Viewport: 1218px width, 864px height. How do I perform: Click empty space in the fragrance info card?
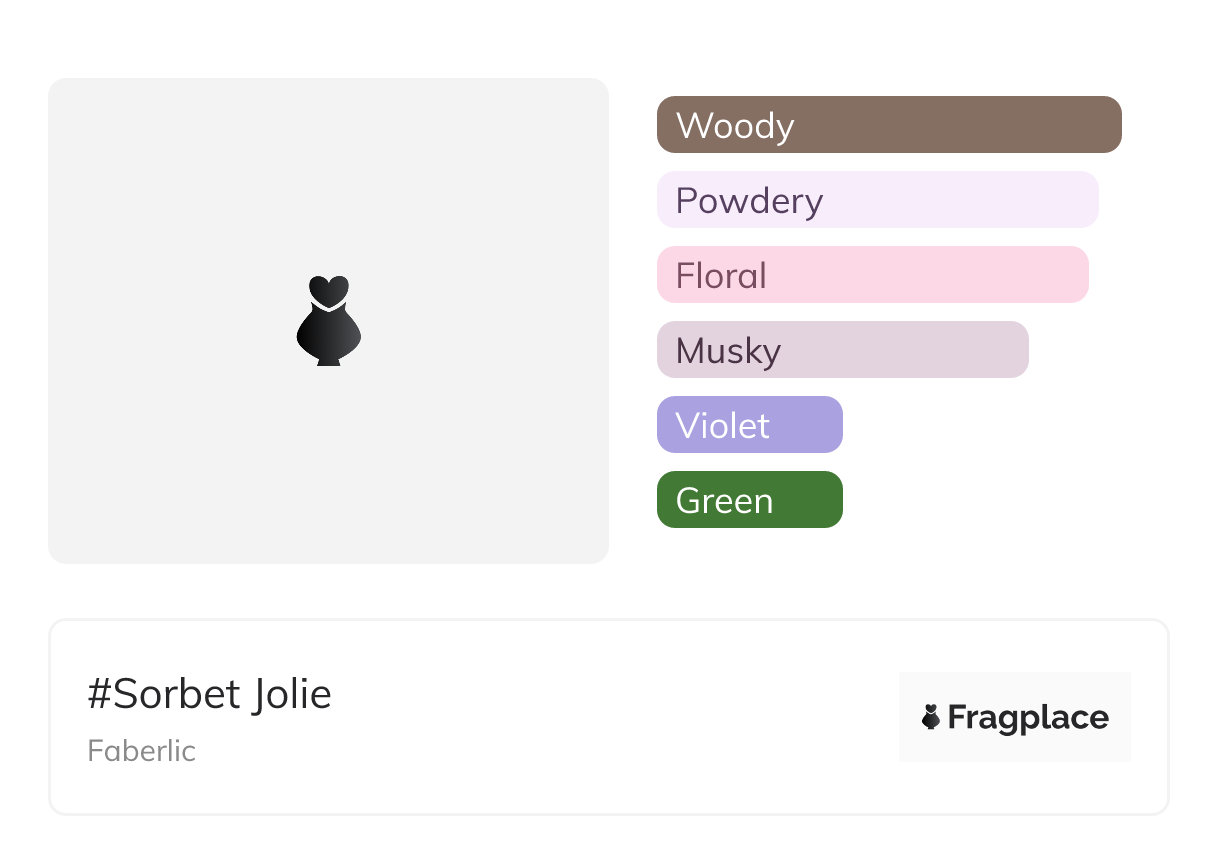pyautogui.click(x=600, y=717)
